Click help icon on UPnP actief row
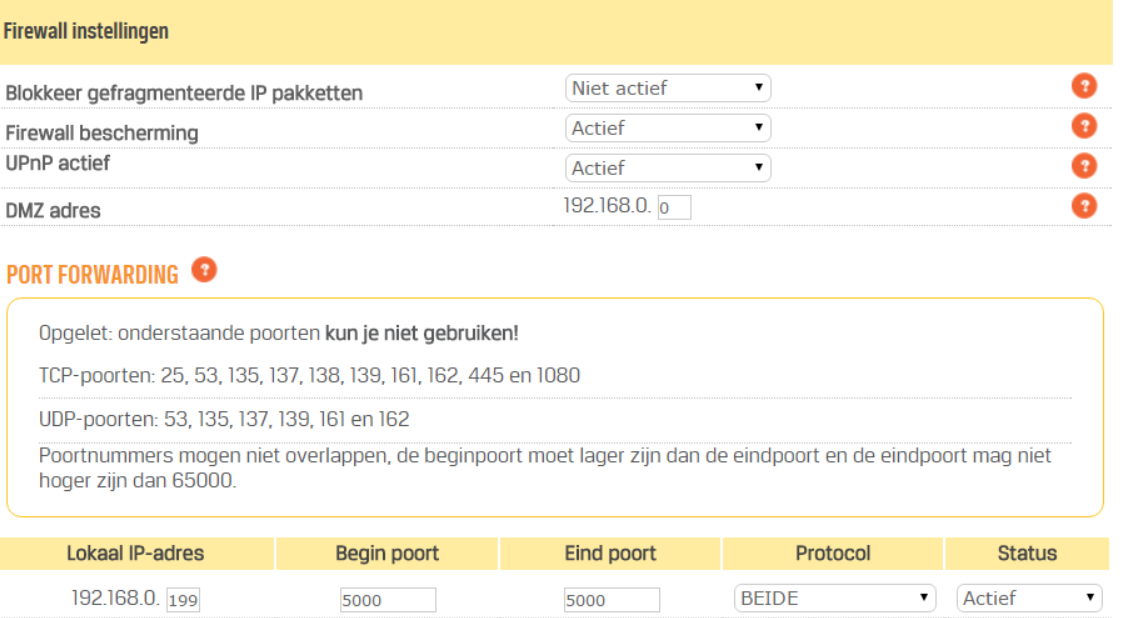Viewport: 1135px width, 618px height. [x=1083, y=166]
